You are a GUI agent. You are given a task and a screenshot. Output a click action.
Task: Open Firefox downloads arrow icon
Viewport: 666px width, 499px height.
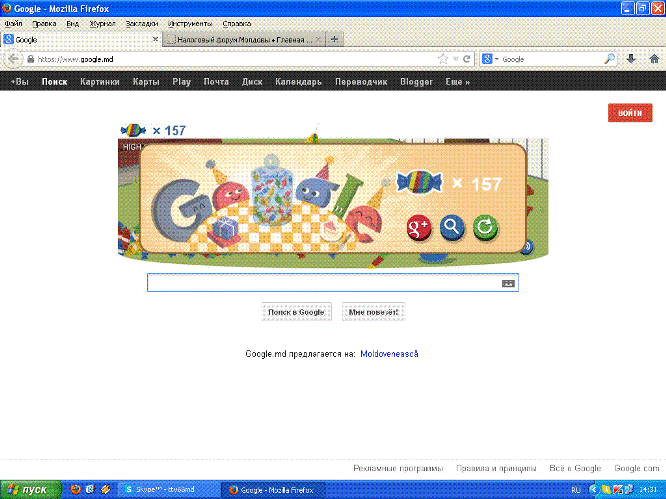(x=631, y=59)
